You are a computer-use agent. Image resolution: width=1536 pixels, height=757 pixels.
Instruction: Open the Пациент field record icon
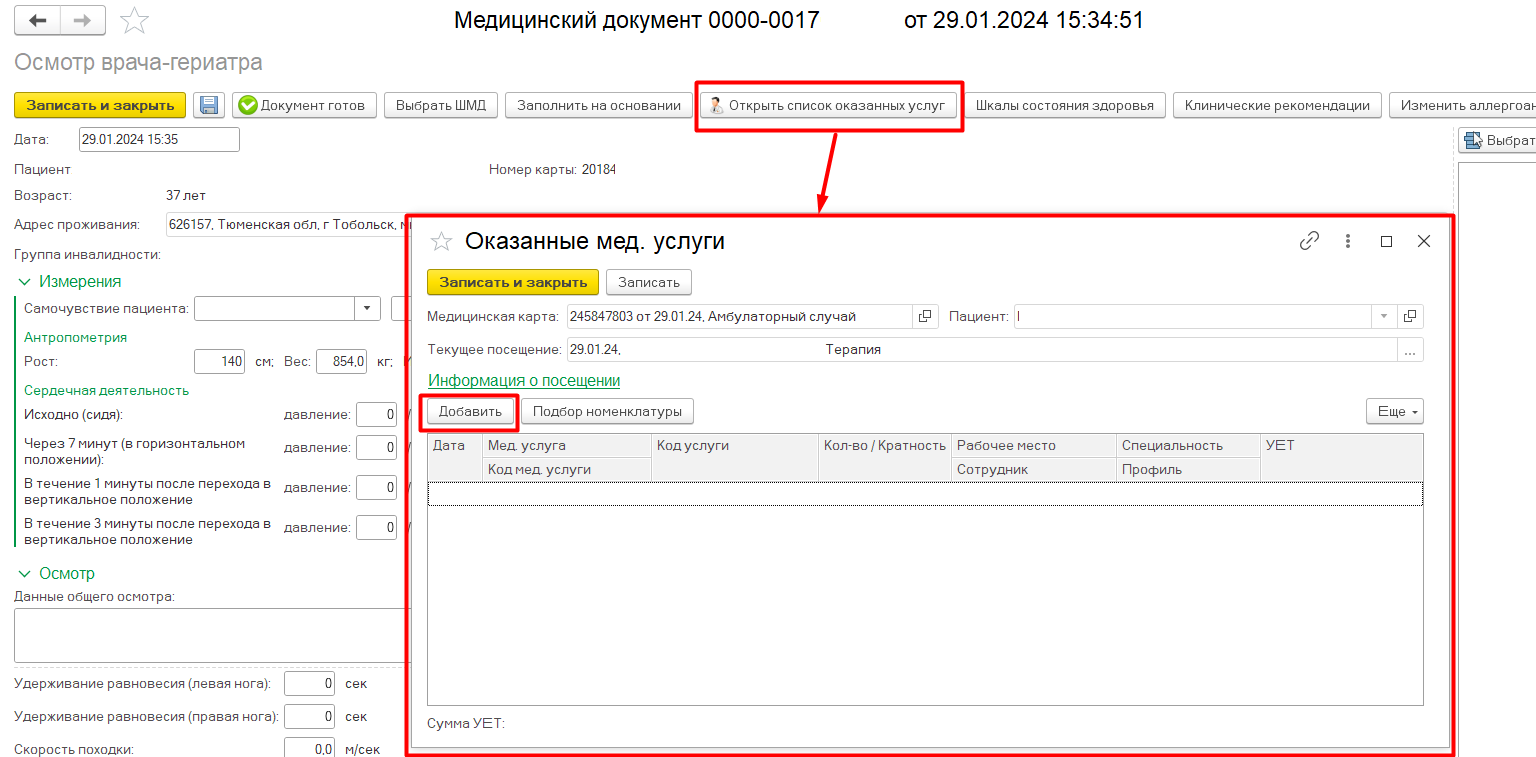[x=1410, y=316]
